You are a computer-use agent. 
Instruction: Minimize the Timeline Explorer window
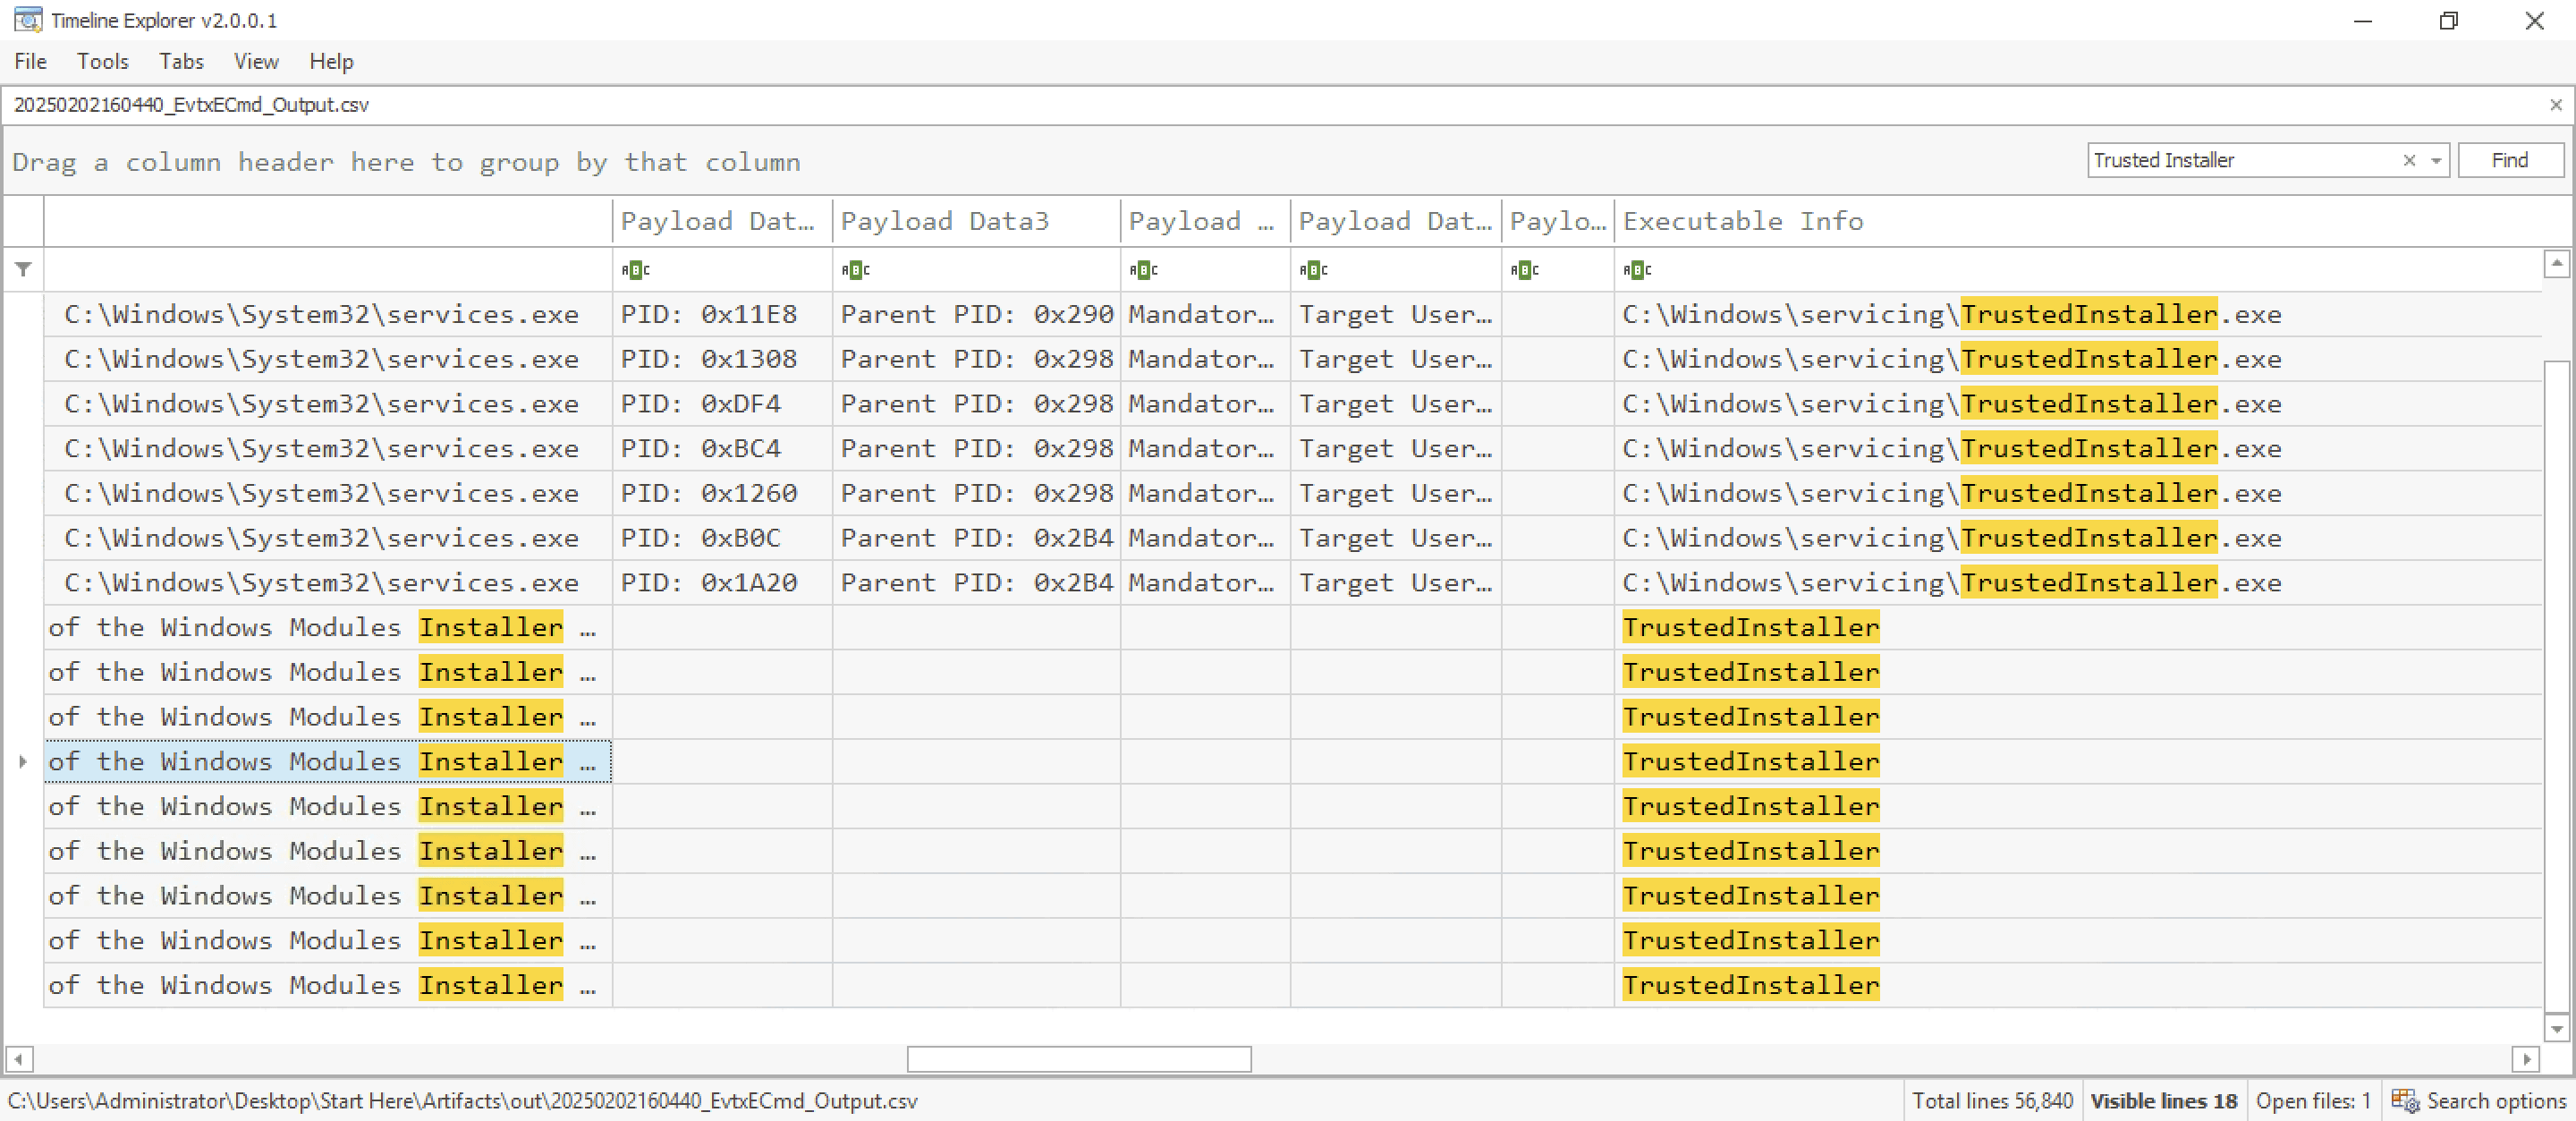click(x=2363, y=21)
